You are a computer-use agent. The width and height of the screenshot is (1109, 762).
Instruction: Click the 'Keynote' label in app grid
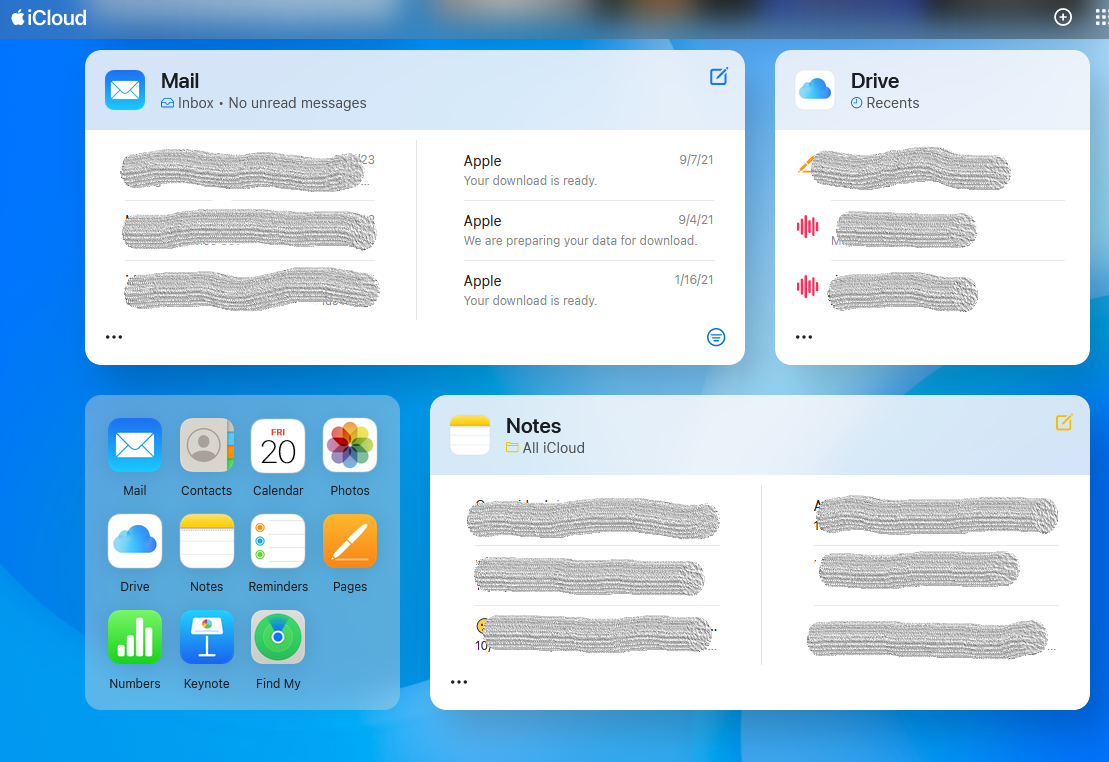207,683
